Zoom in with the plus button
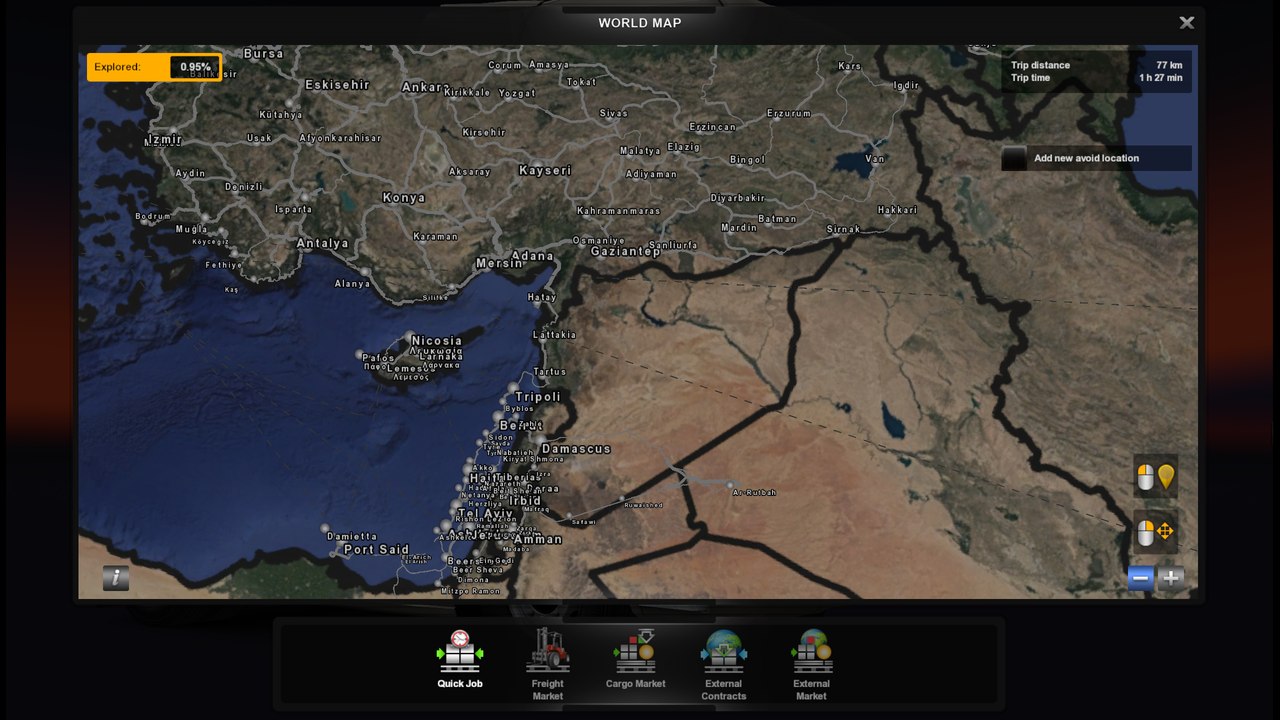Screen dimensions: 1280x720 (1171, 578)
